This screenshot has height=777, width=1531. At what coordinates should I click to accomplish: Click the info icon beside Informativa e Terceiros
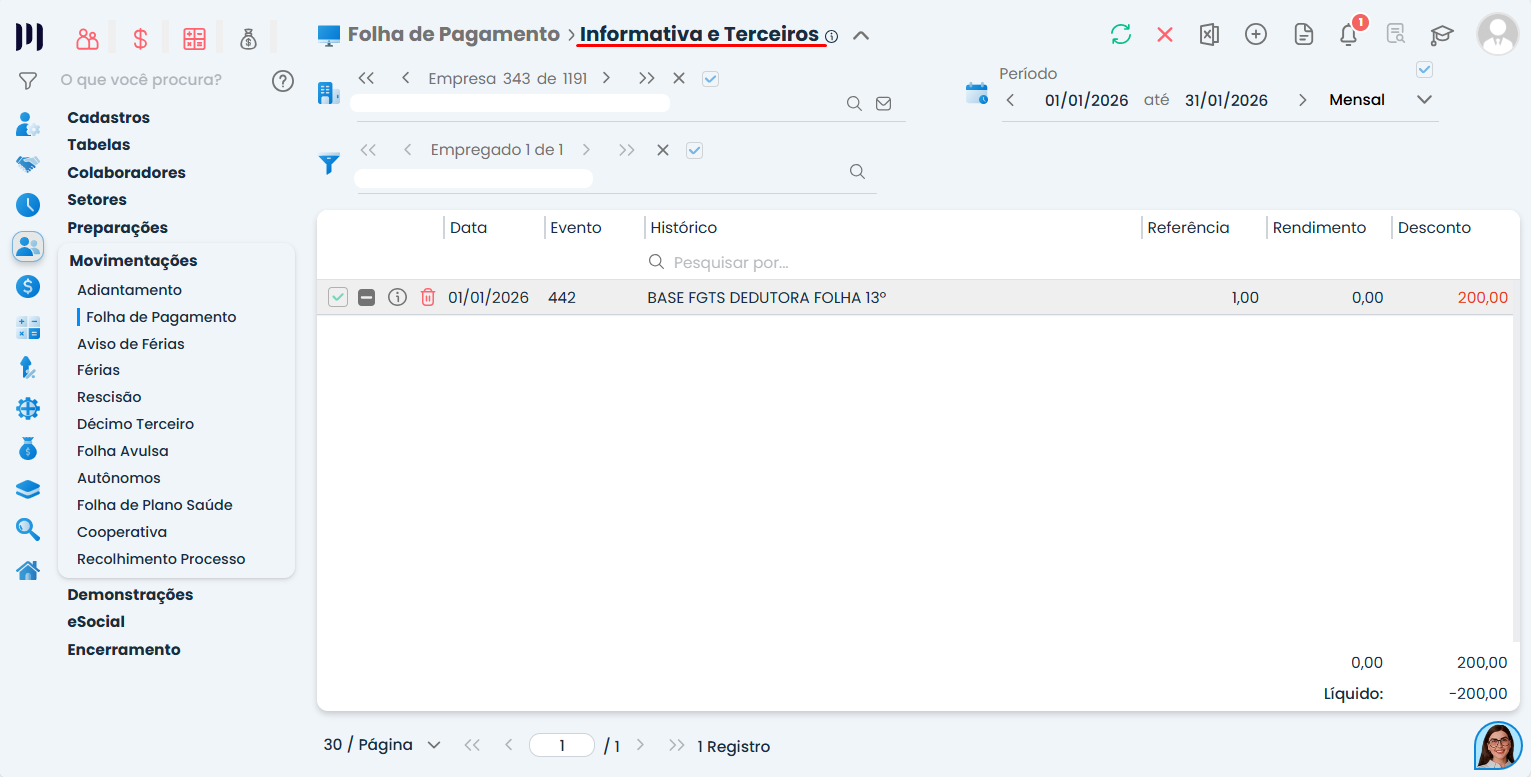coord(831,36)
